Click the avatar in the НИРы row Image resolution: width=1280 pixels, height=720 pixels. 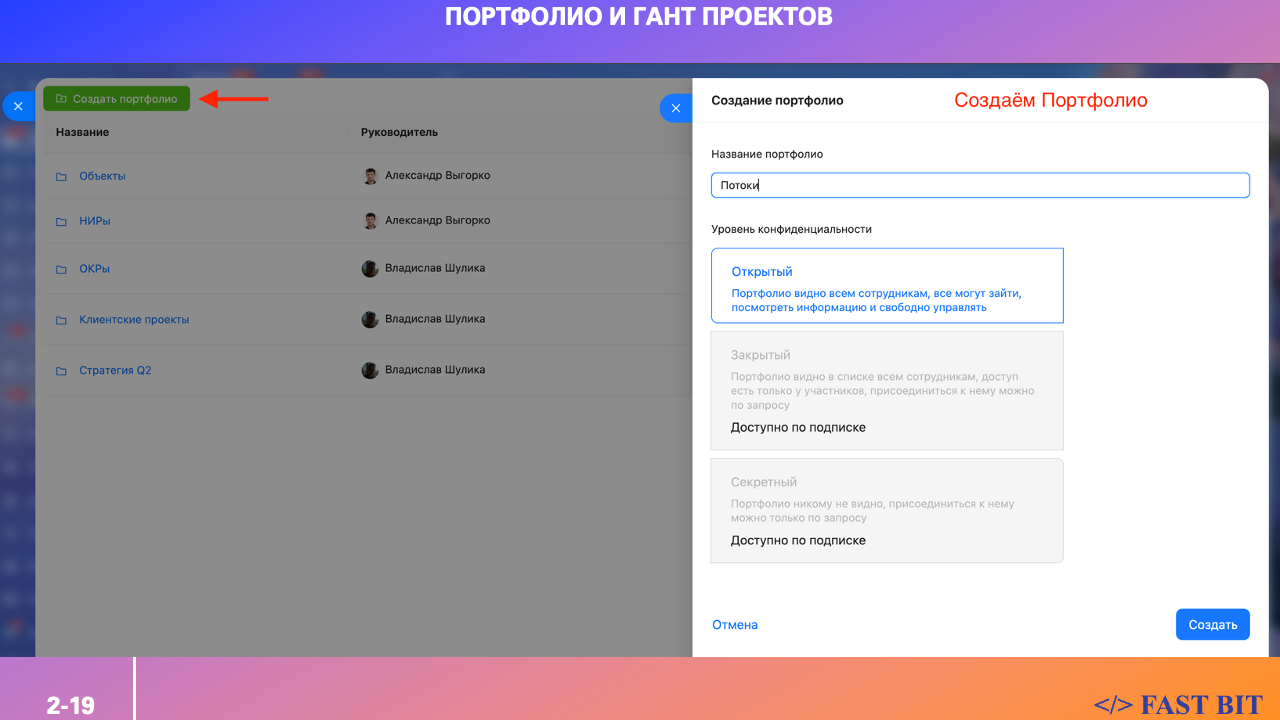370,221
